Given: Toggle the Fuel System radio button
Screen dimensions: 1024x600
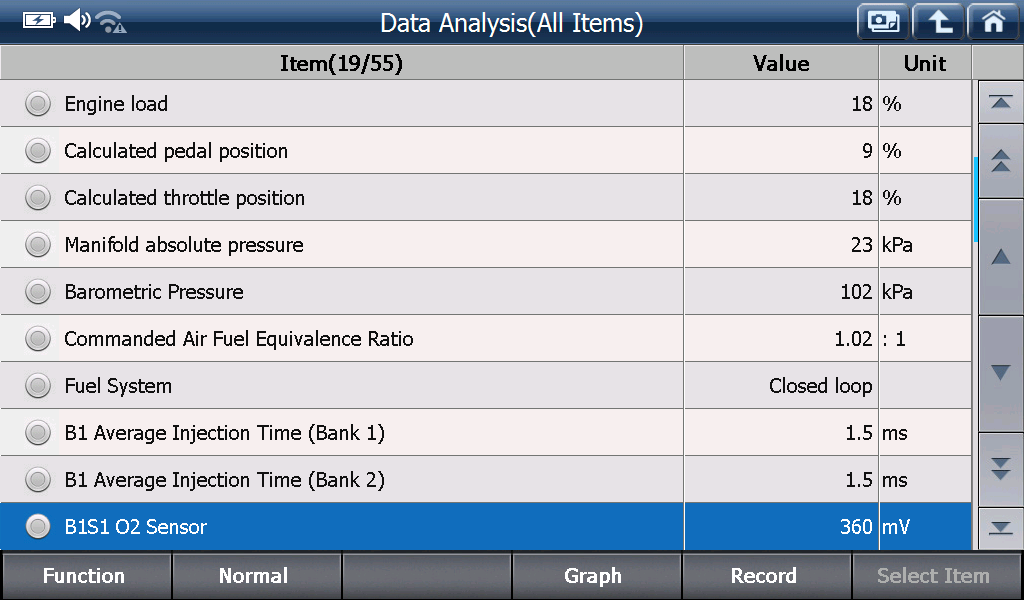Looking at the screenshot, I should (x=38, y=386).
